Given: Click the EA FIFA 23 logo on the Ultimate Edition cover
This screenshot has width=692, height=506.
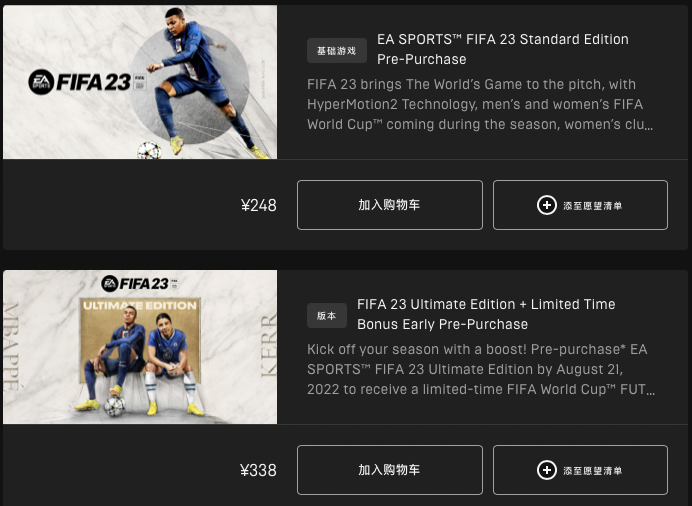Looking at the screenshot, I should tap(139, 284).
